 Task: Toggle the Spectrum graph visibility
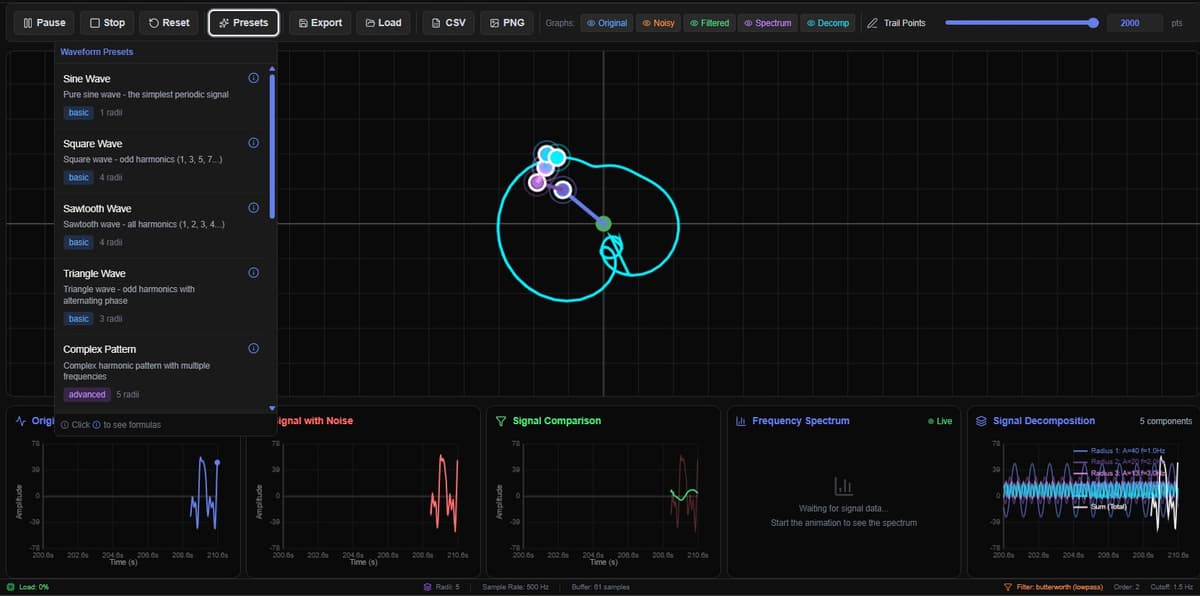click(768, 23)
